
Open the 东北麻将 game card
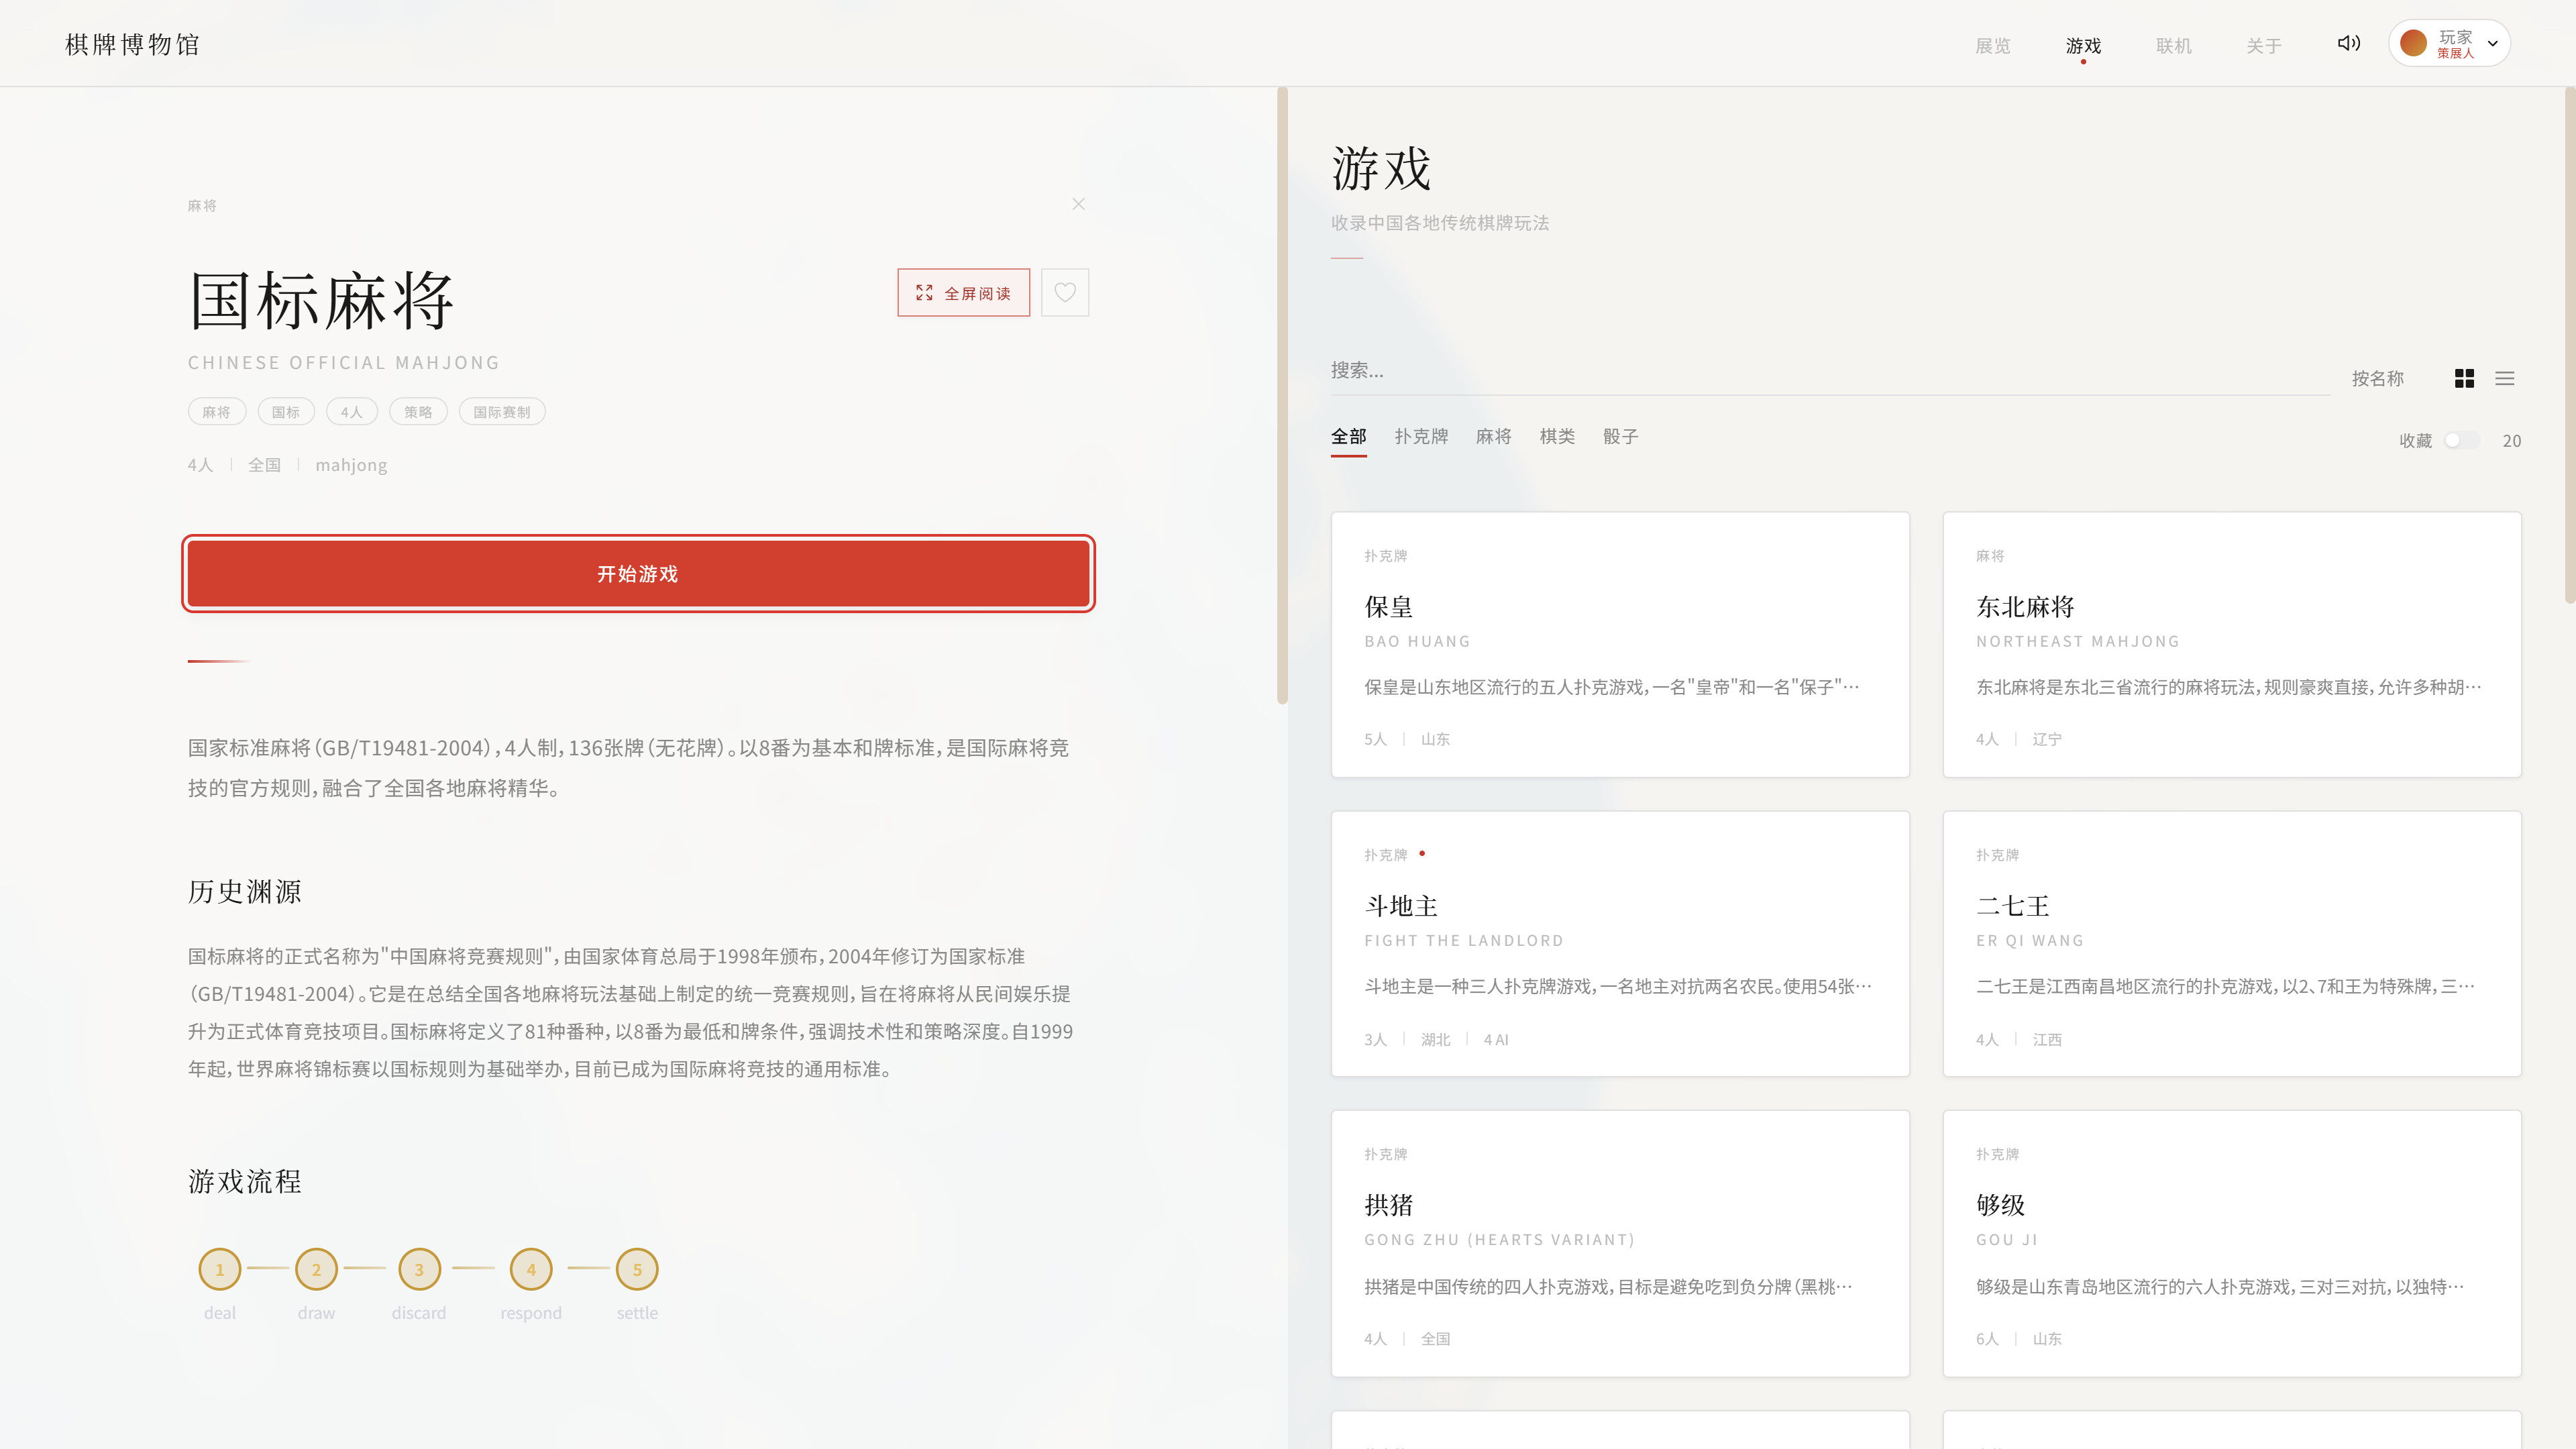(x=2232, y=644)
